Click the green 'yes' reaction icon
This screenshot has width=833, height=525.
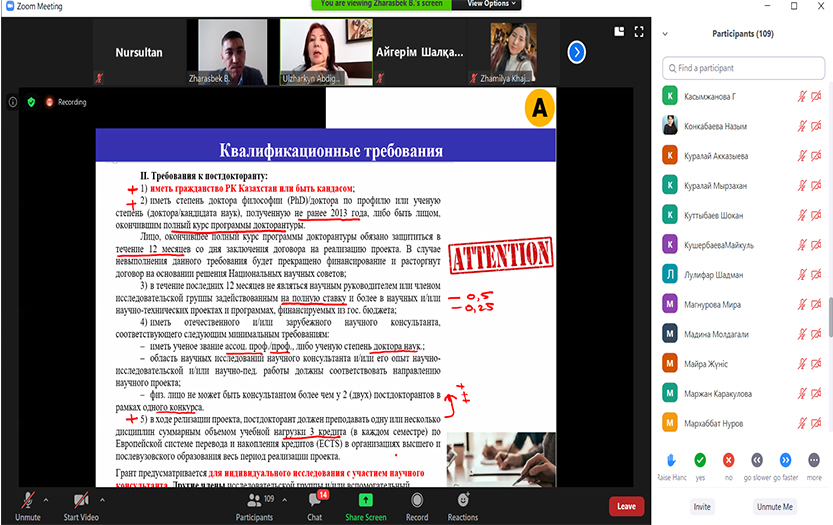pos(700,460)
